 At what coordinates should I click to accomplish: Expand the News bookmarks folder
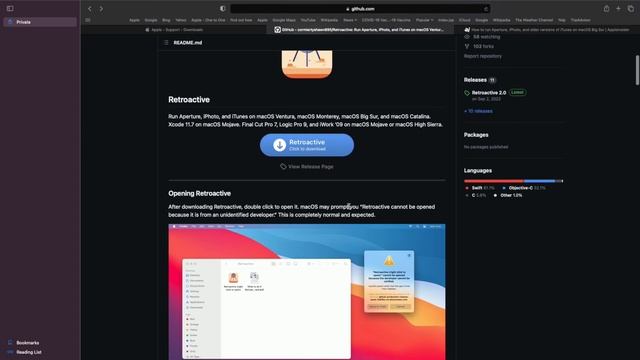click(x=350, y=20)
